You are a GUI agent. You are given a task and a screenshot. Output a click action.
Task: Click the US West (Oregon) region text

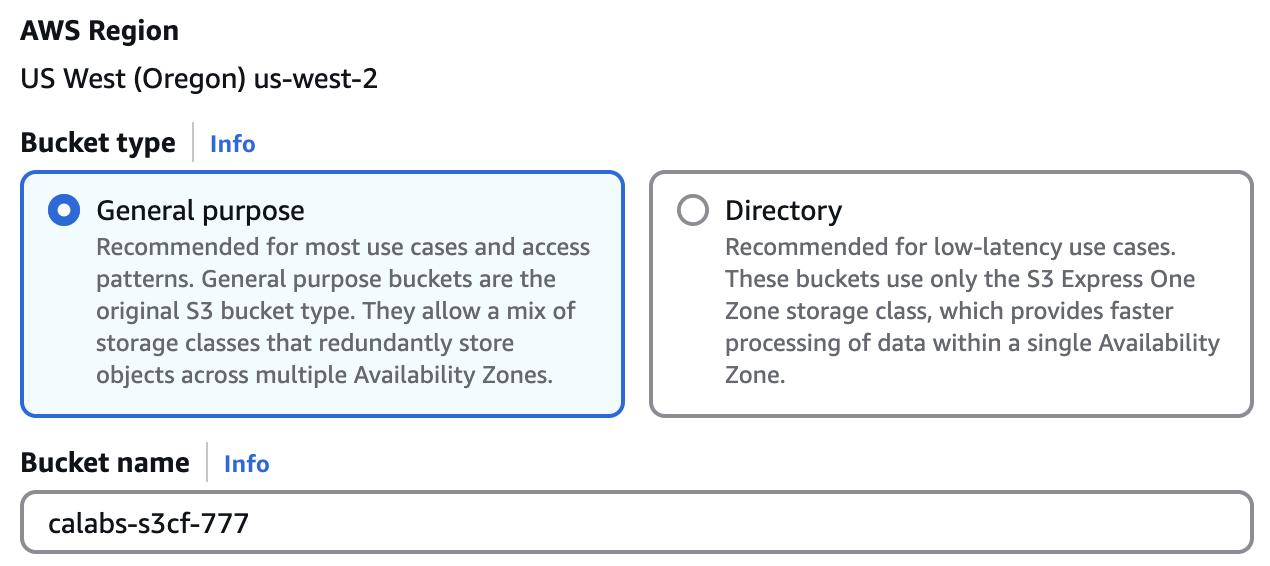pyautogui.click(x=134, y=79)
